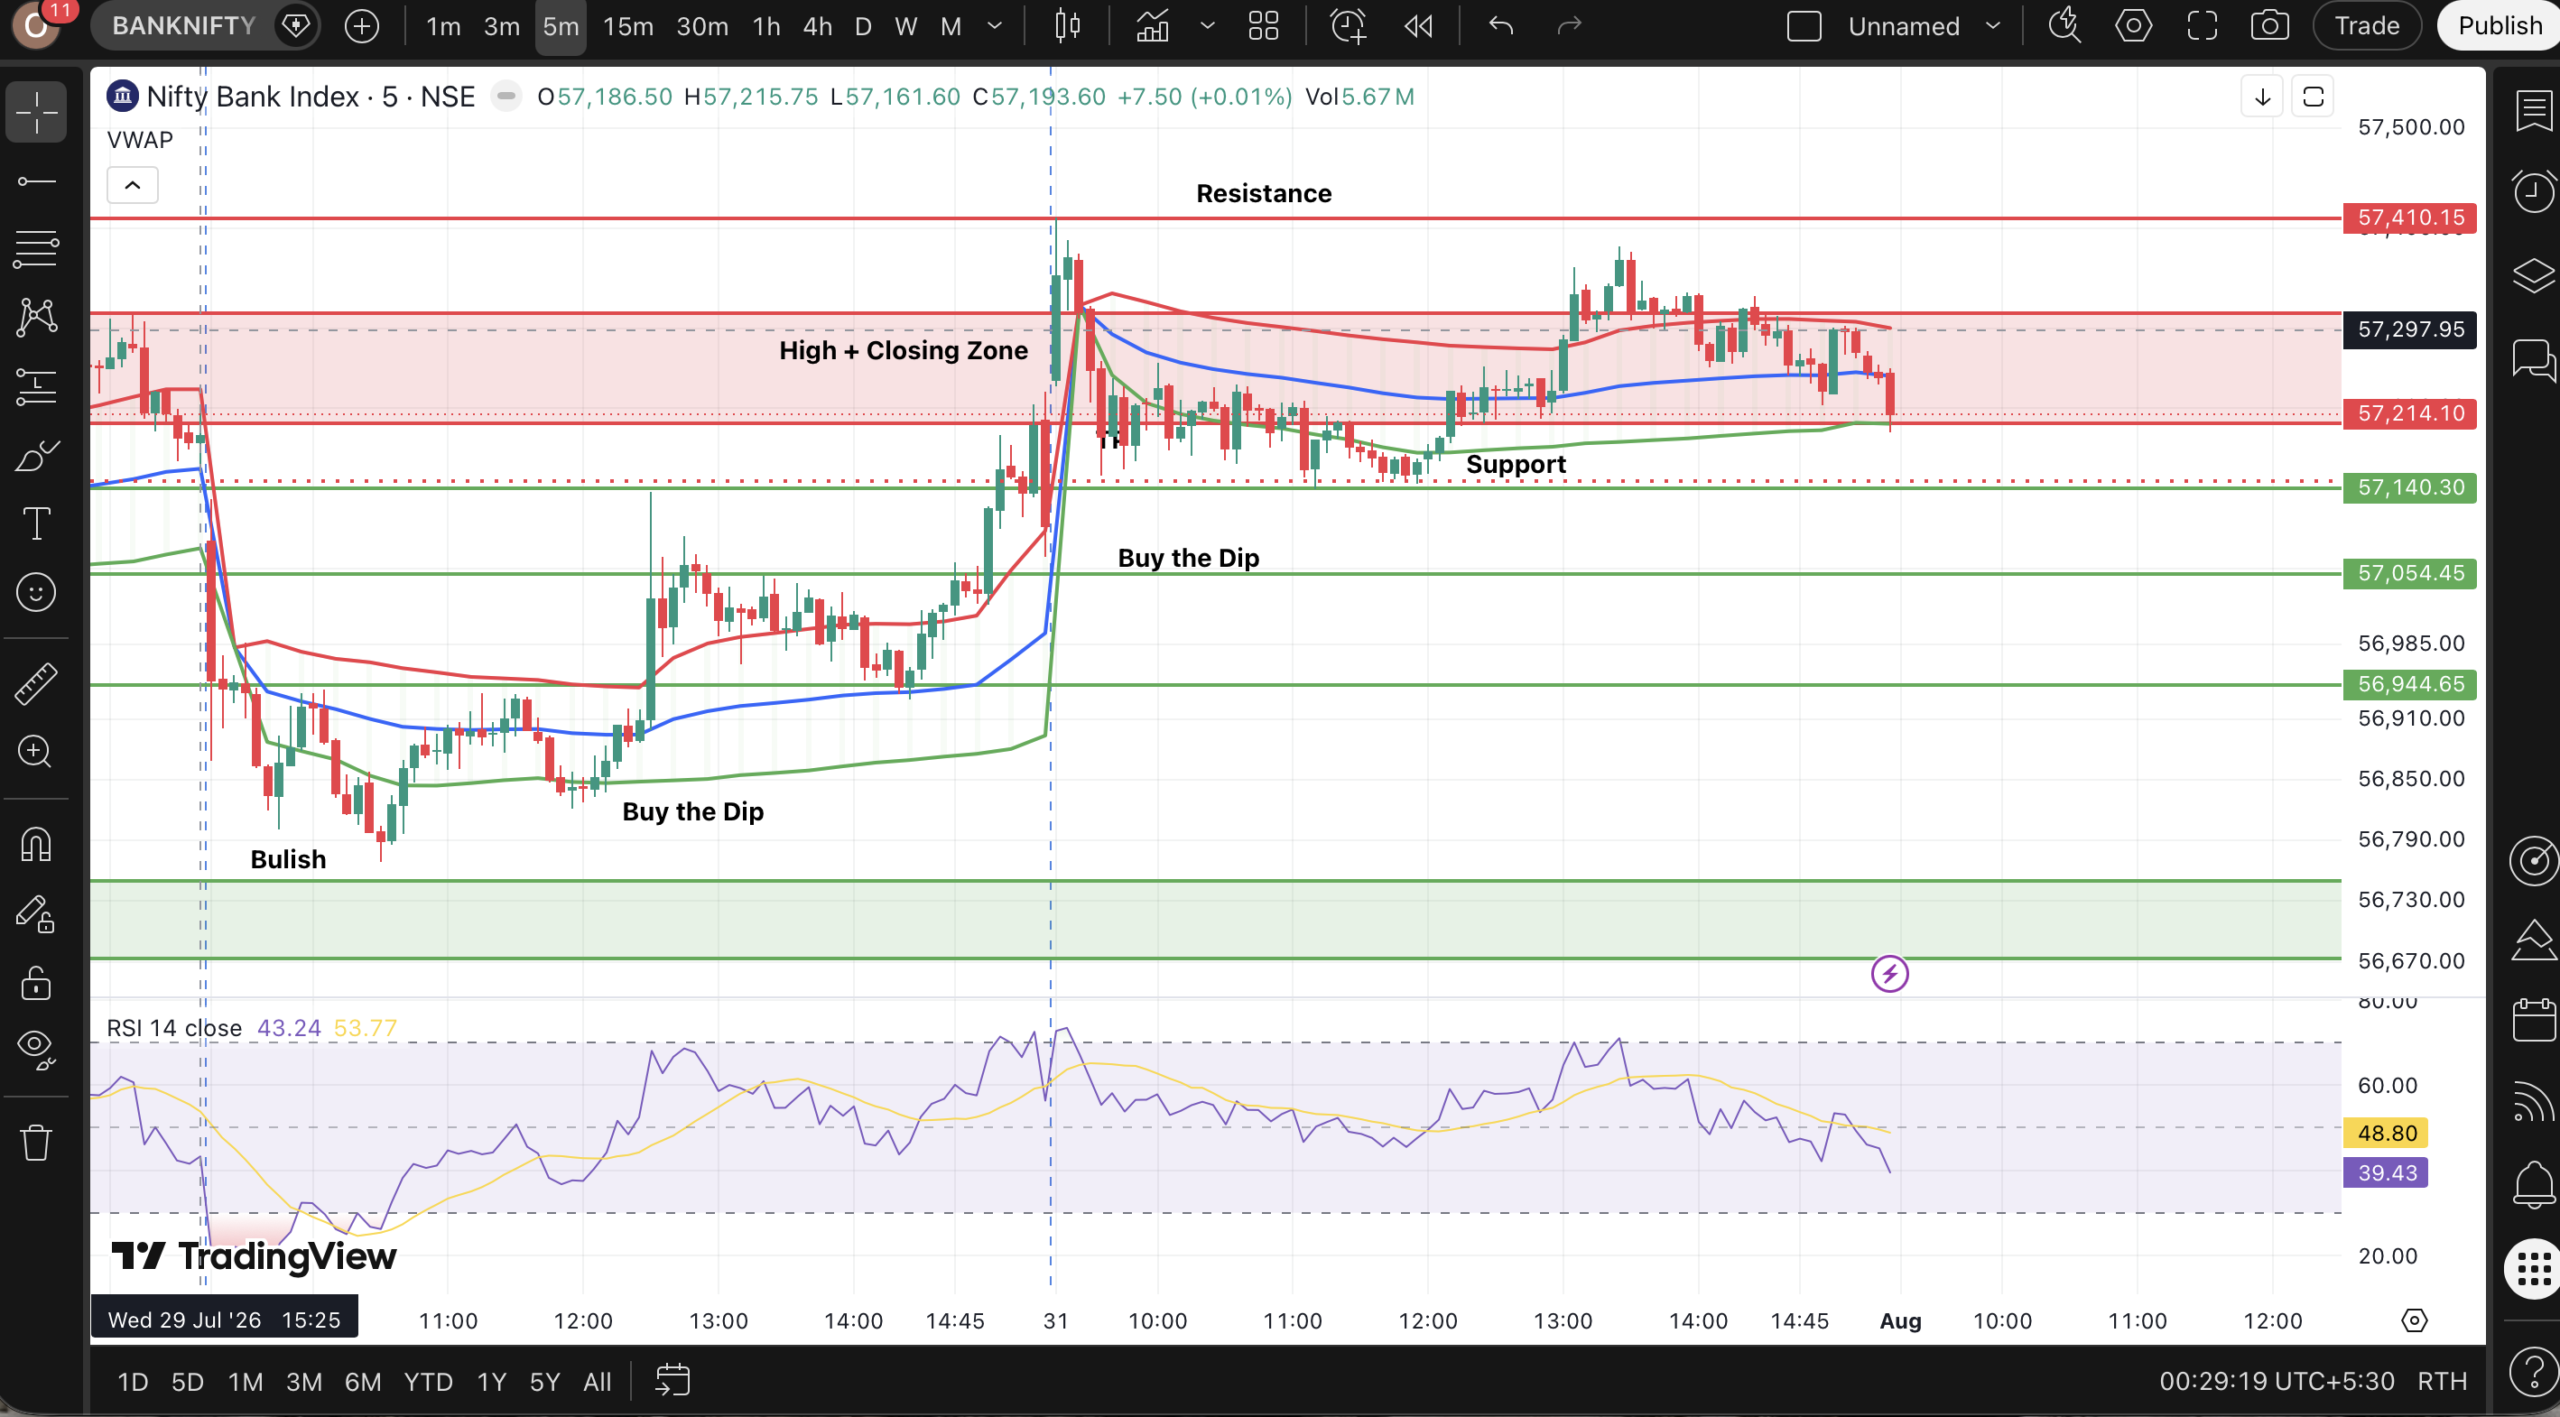
Task: Click the scroll down arrow button on chart
Action: pyautogui.click(x=2262, y=97)
